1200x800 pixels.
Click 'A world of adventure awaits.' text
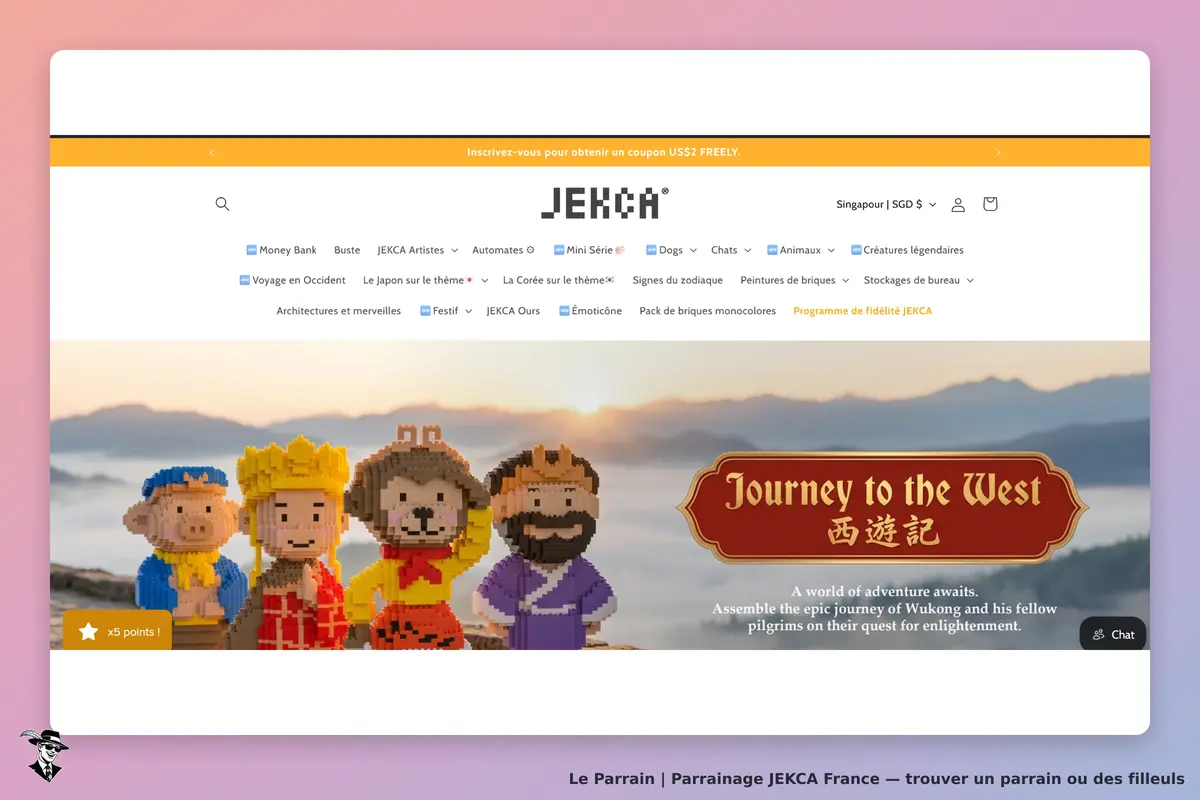tap(885, 591)
